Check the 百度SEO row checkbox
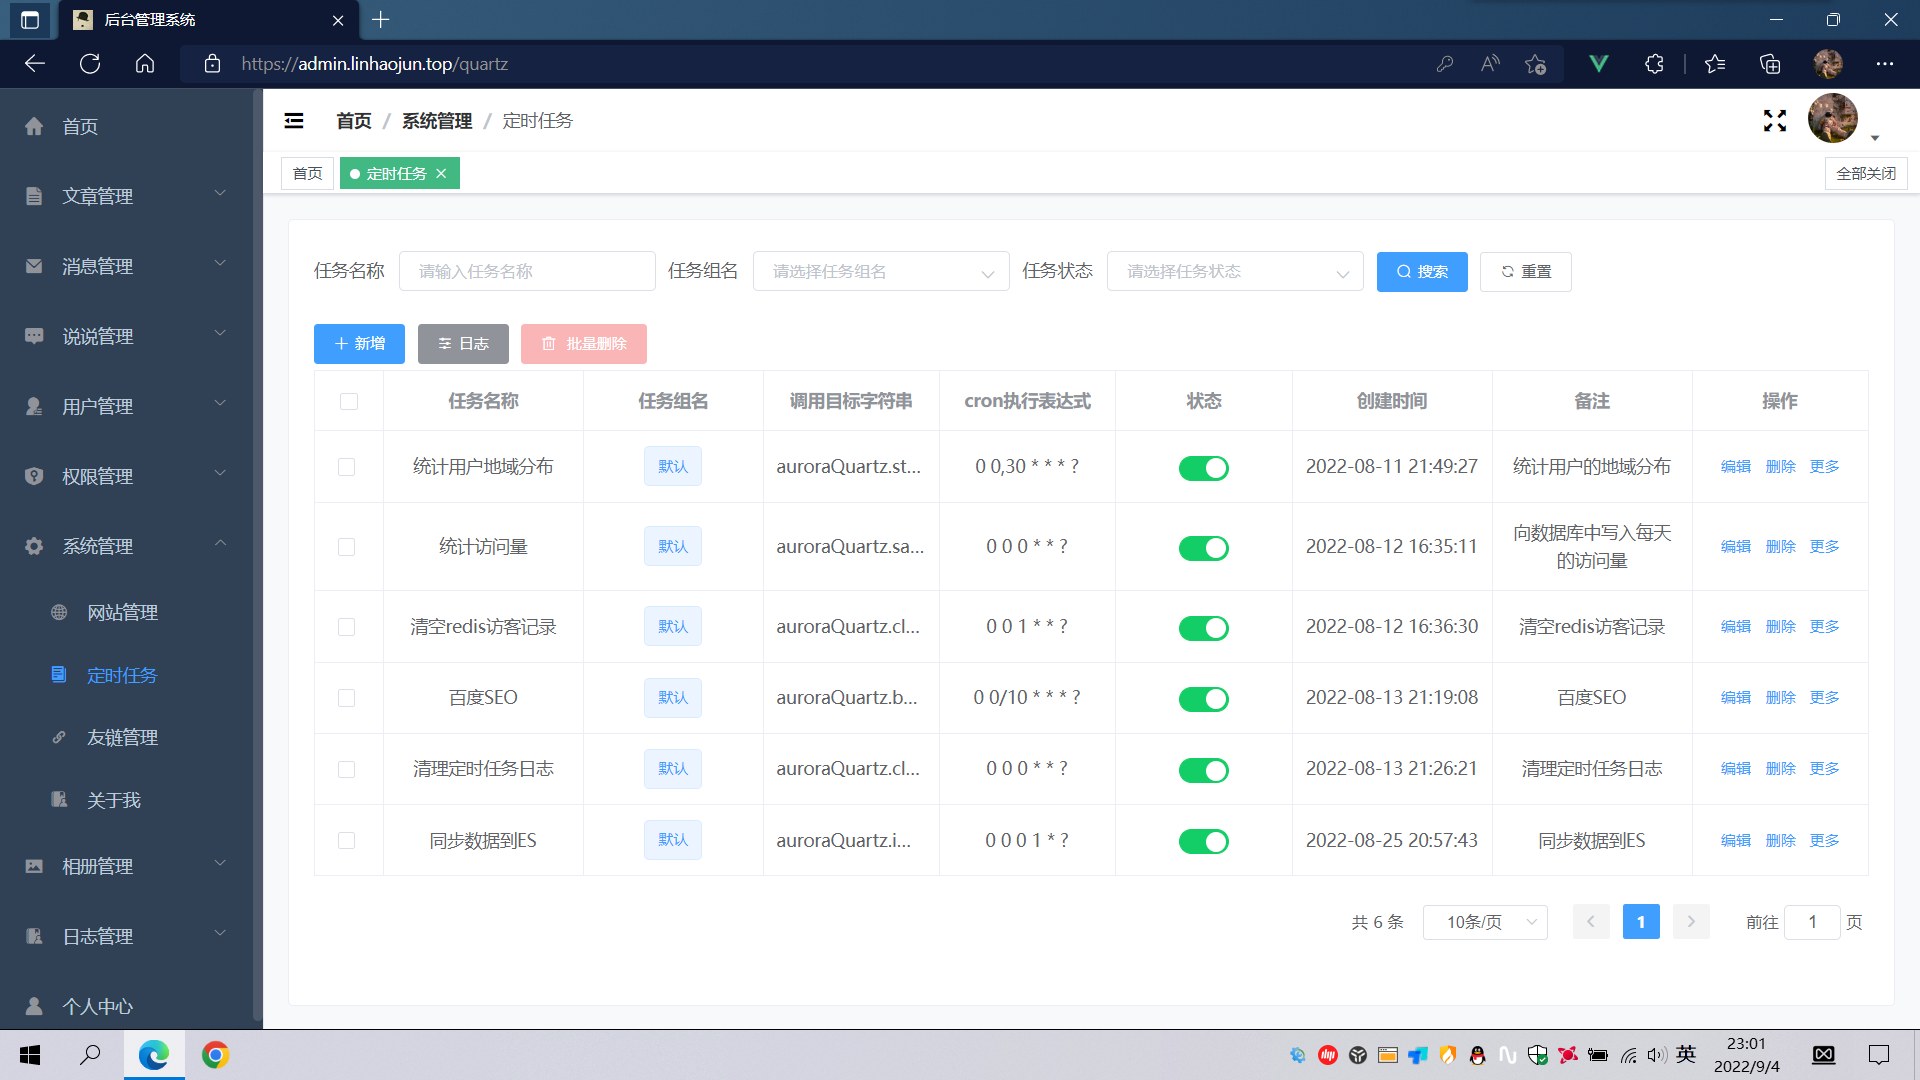 (346, 698)
